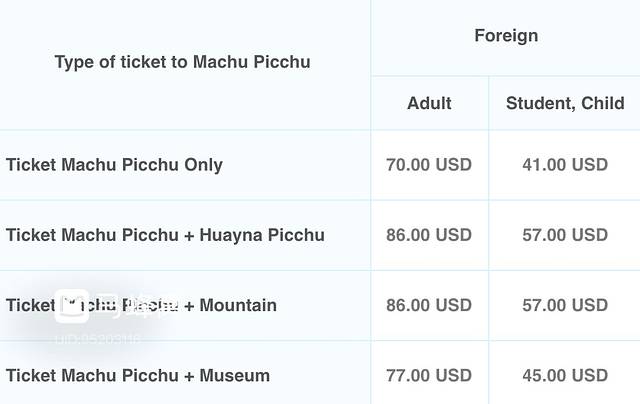
Task: Select the 70.00 USD adult price
Action: 429,165
